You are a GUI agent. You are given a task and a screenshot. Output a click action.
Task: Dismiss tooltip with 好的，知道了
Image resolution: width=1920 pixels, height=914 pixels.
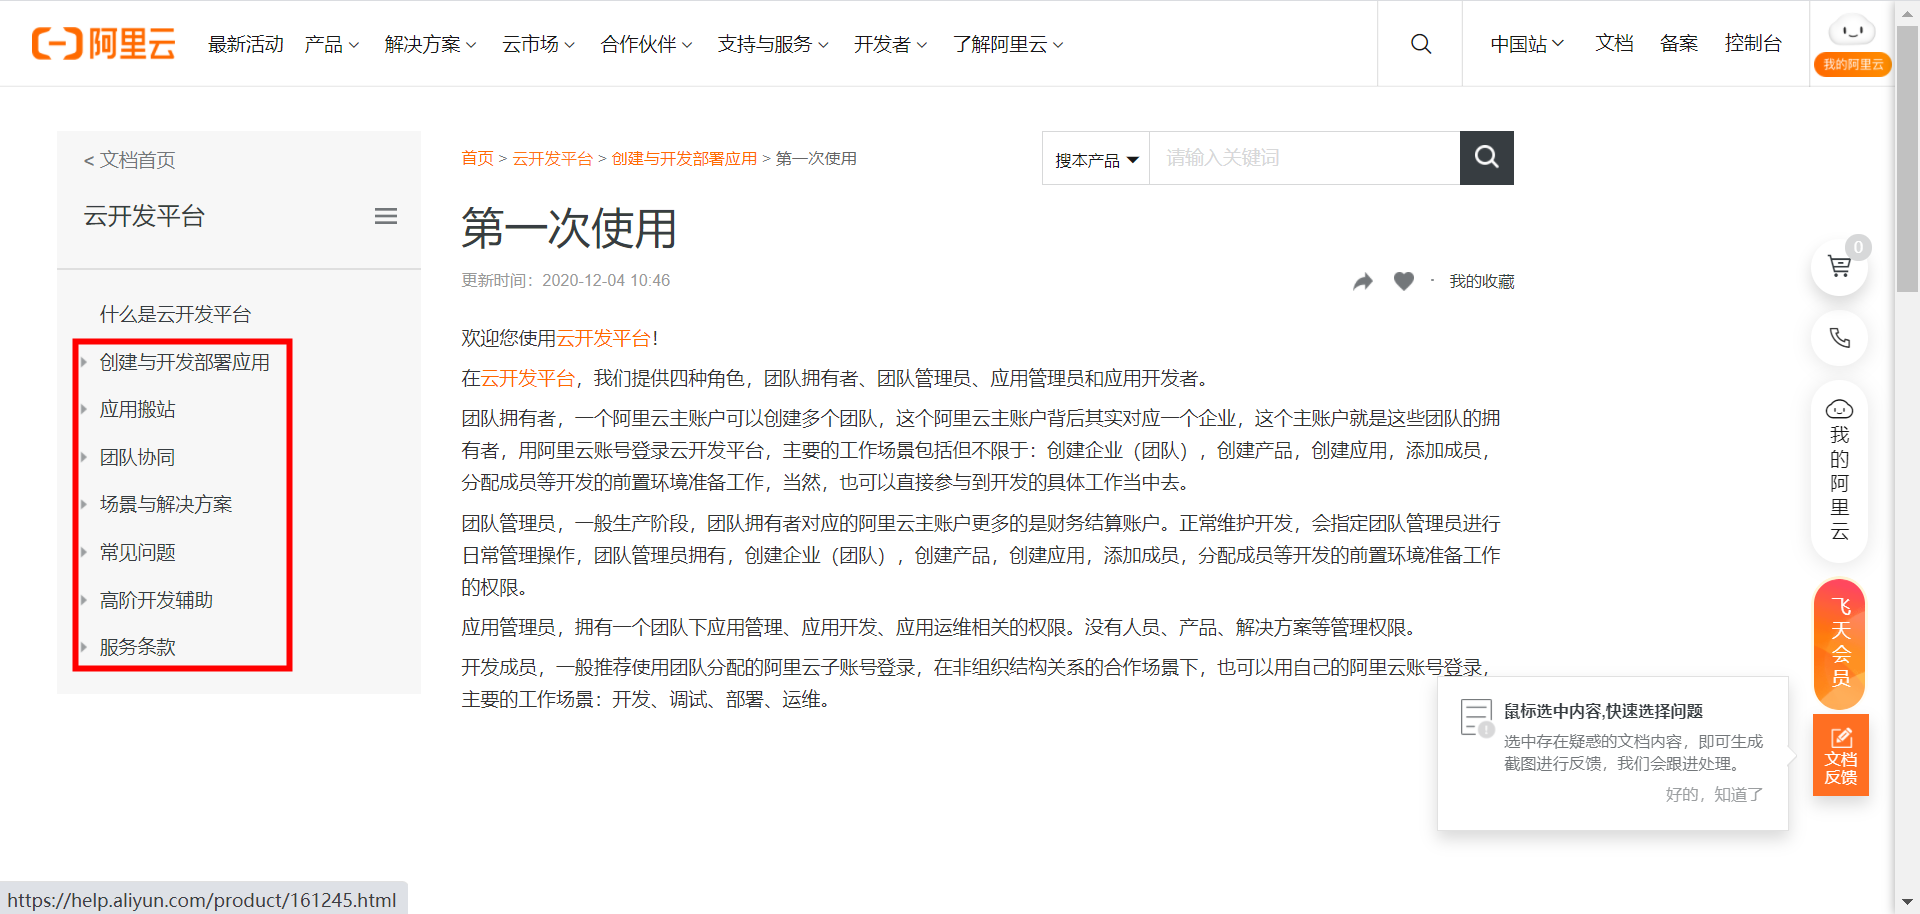tap(1714, 794)
